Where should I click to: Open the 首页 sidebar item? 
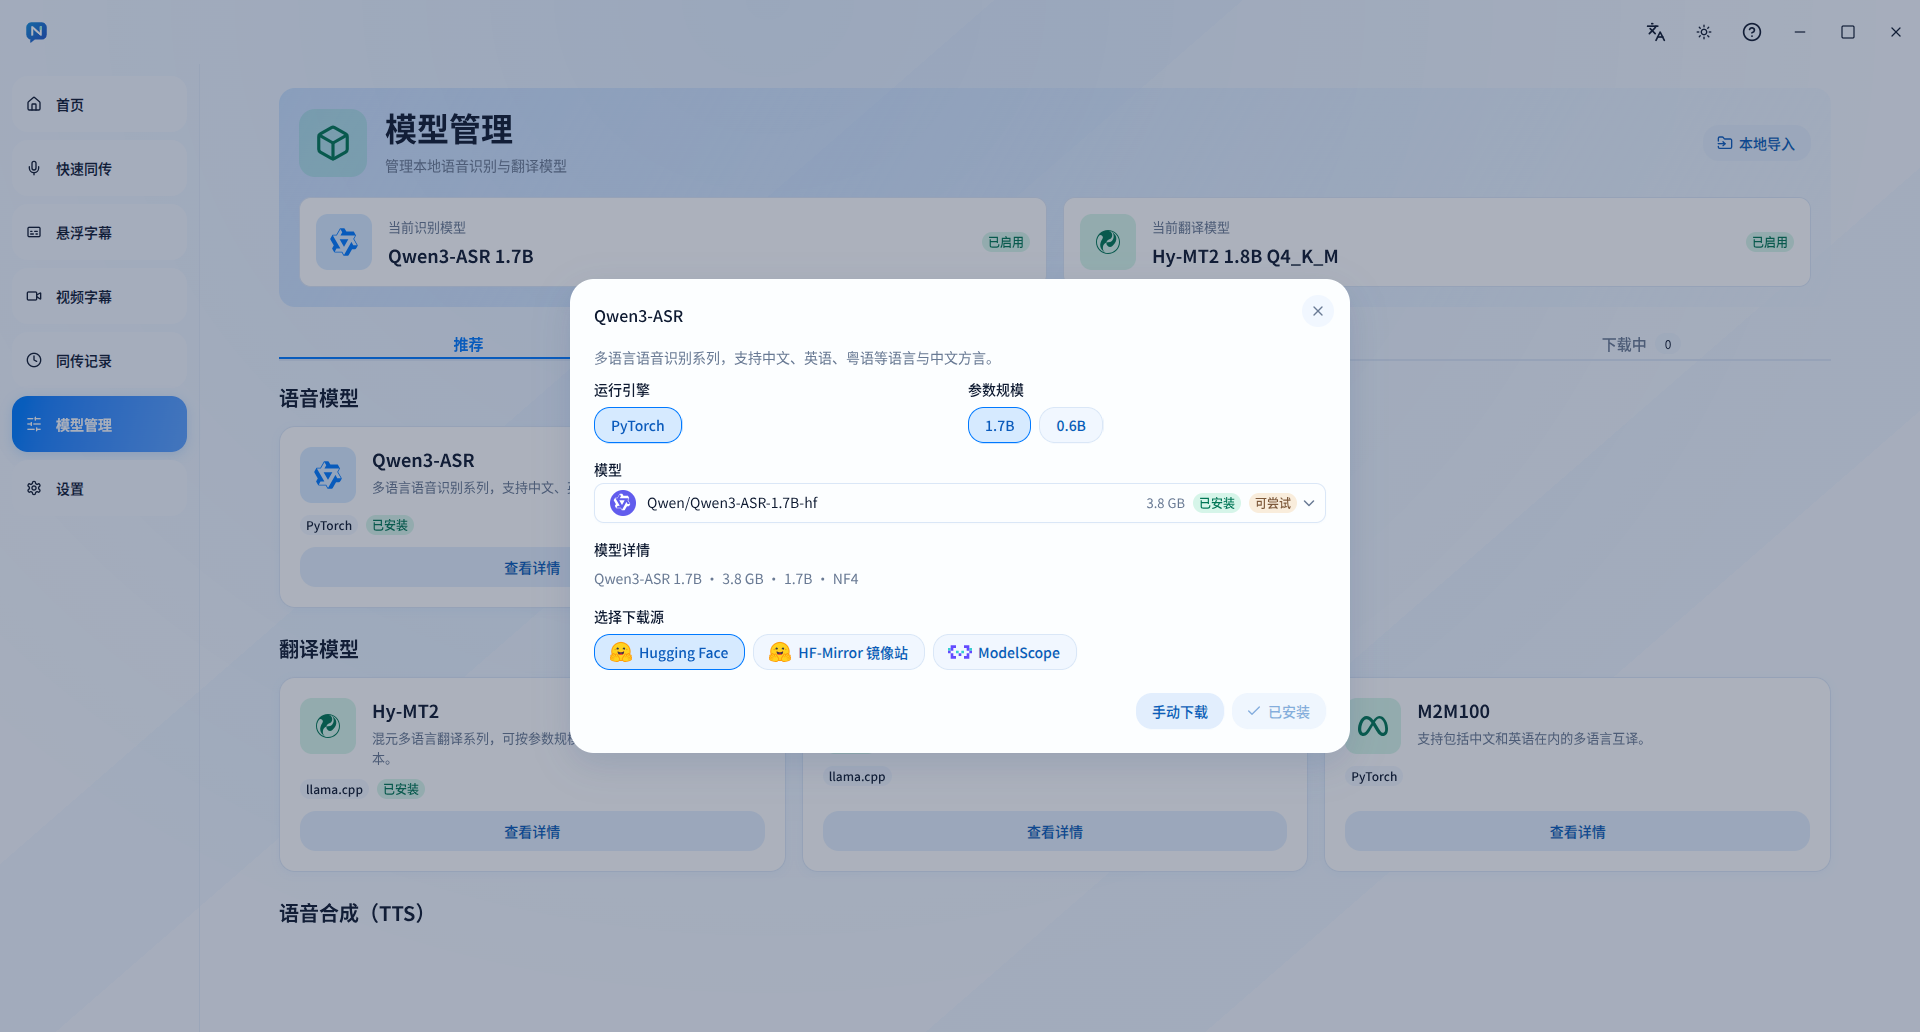[x=99, y=104]
